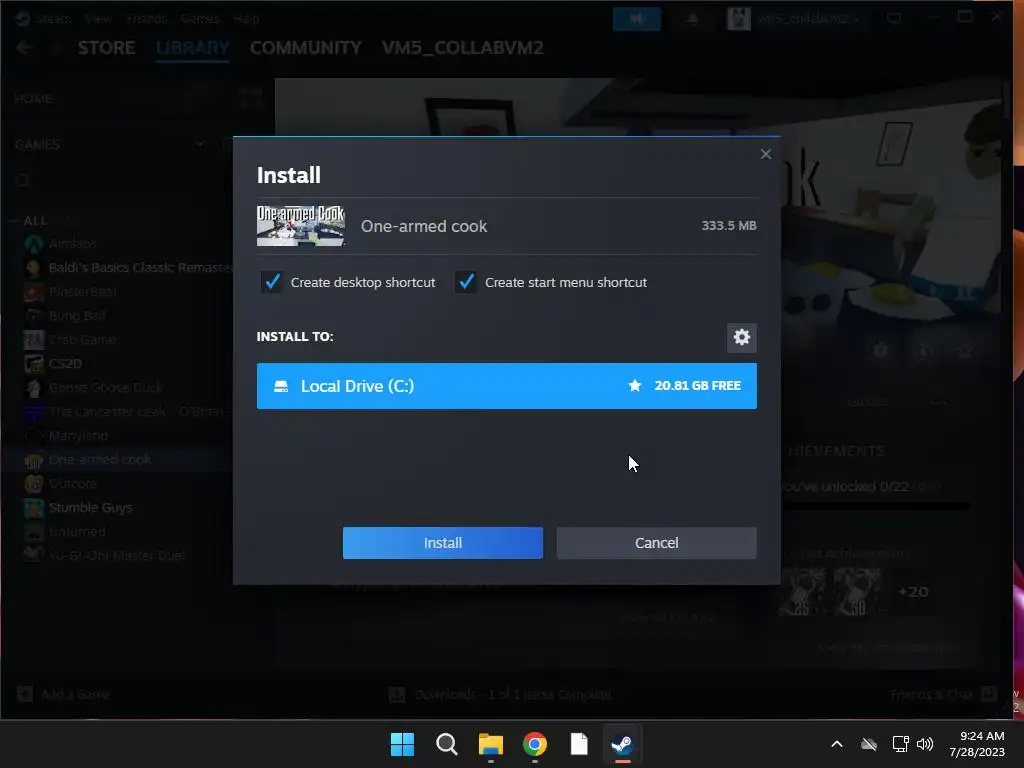The width and height of the screenshot is (1024, 768).
Task: Open Windows taskbar search
Action: [x=447, y=744]
